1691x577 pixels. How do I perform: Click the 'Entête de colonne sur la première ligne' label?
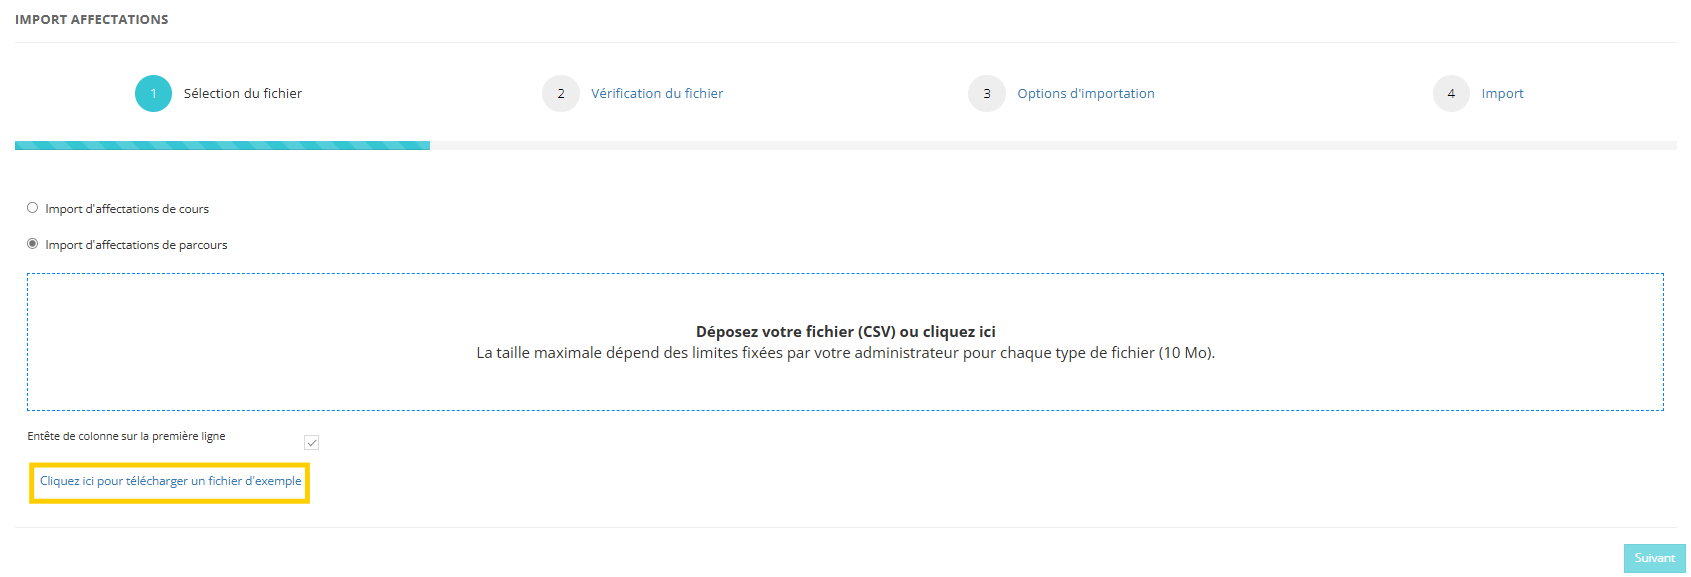[126, 436]
